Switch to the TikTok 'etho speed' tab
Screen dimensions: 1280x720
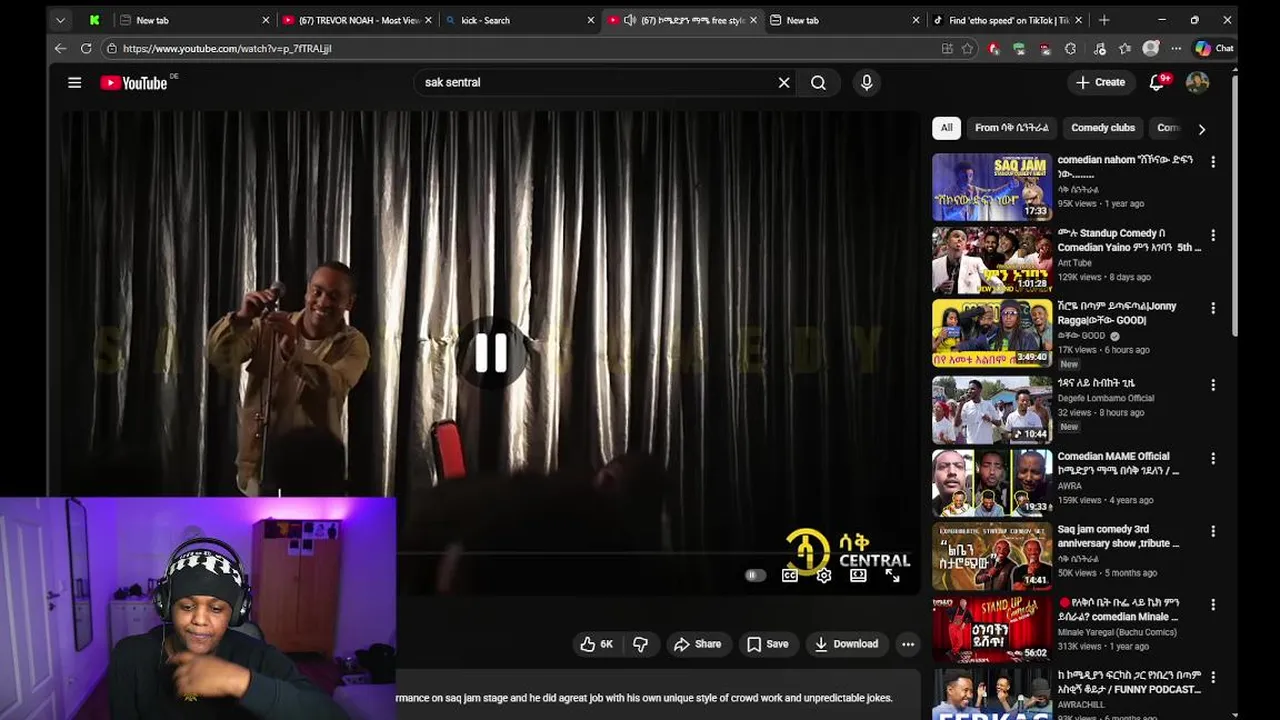pyautogui.click(x=1006, y=20)
